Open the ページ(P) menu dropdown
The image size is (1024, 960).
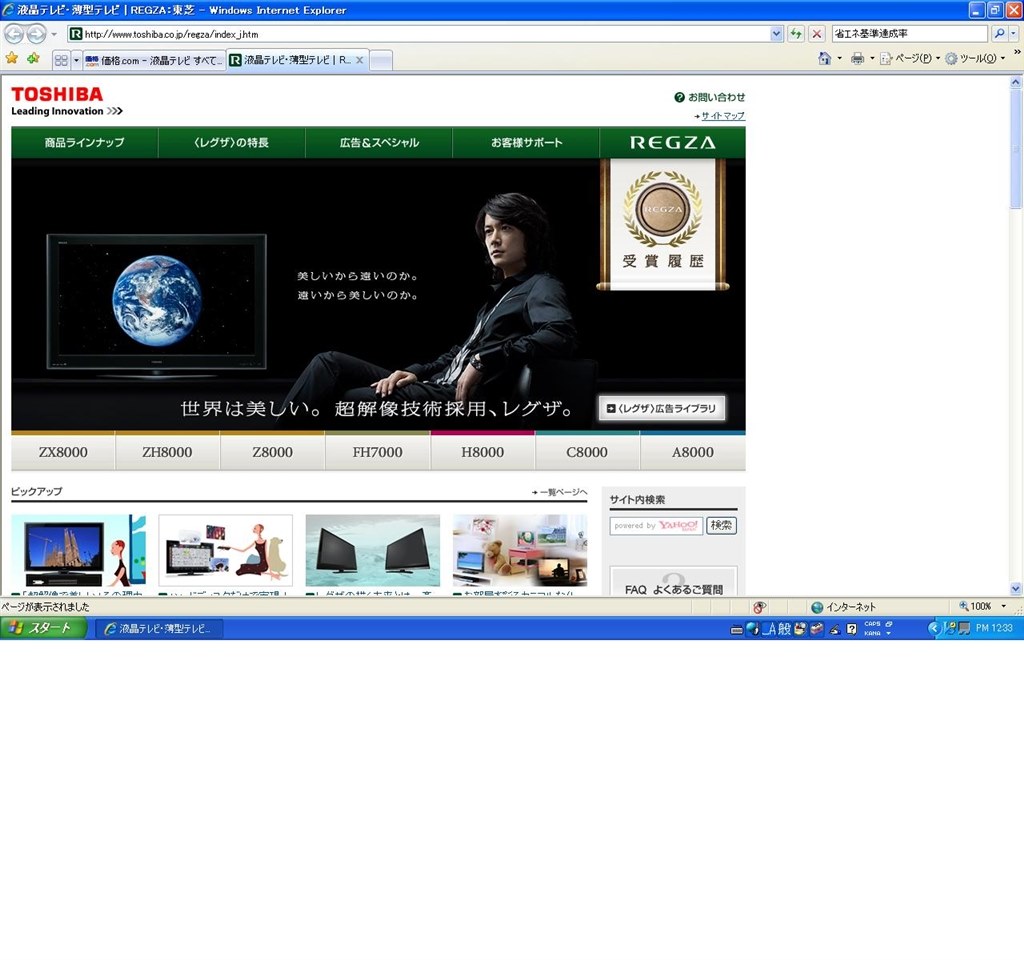(910, 58)
